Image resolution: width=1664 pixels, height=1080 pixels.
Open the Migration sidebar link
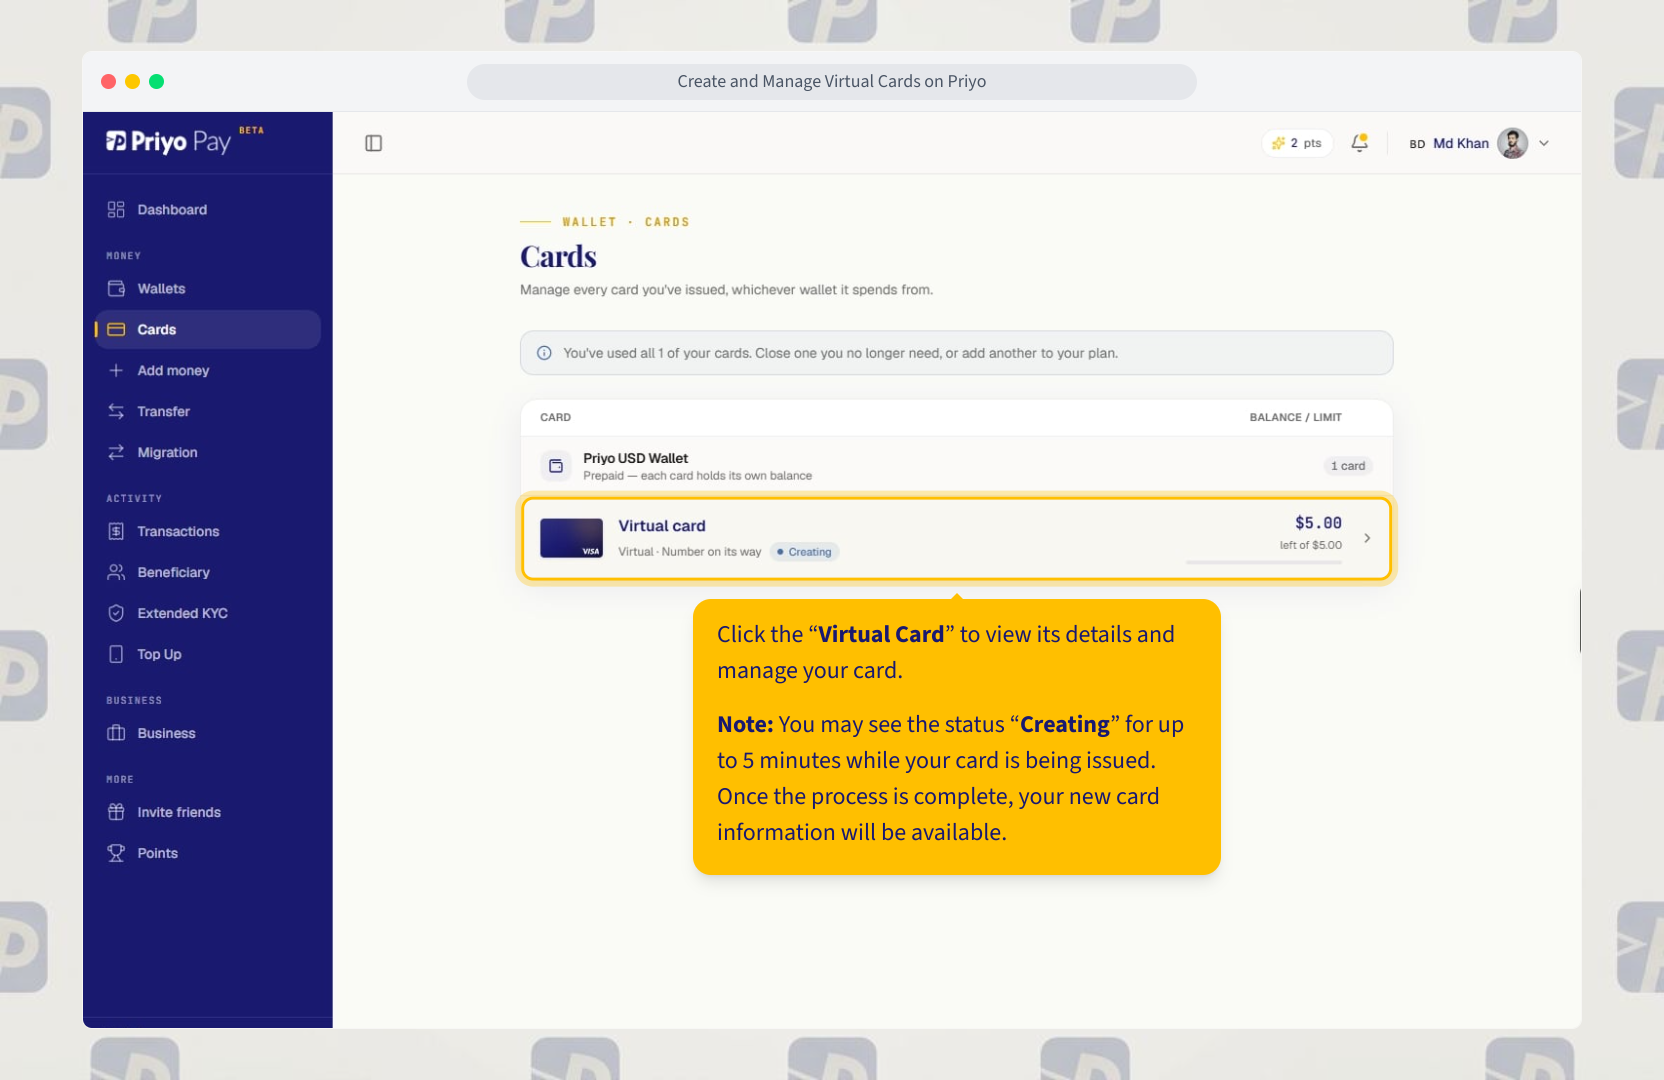tap(208, 452)
